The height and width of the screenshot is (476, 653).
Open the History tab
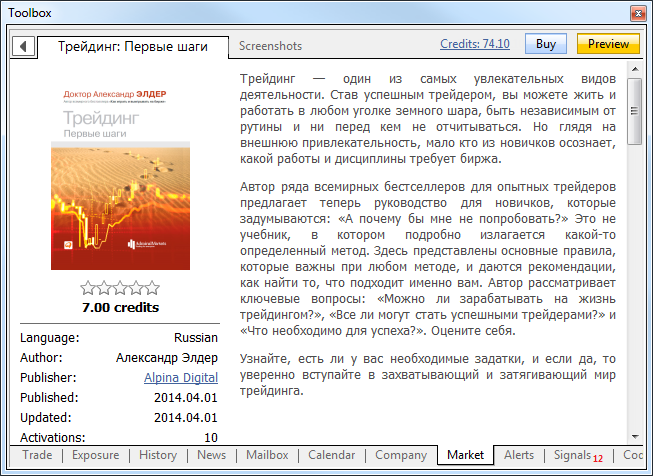(x=158, y=455)
